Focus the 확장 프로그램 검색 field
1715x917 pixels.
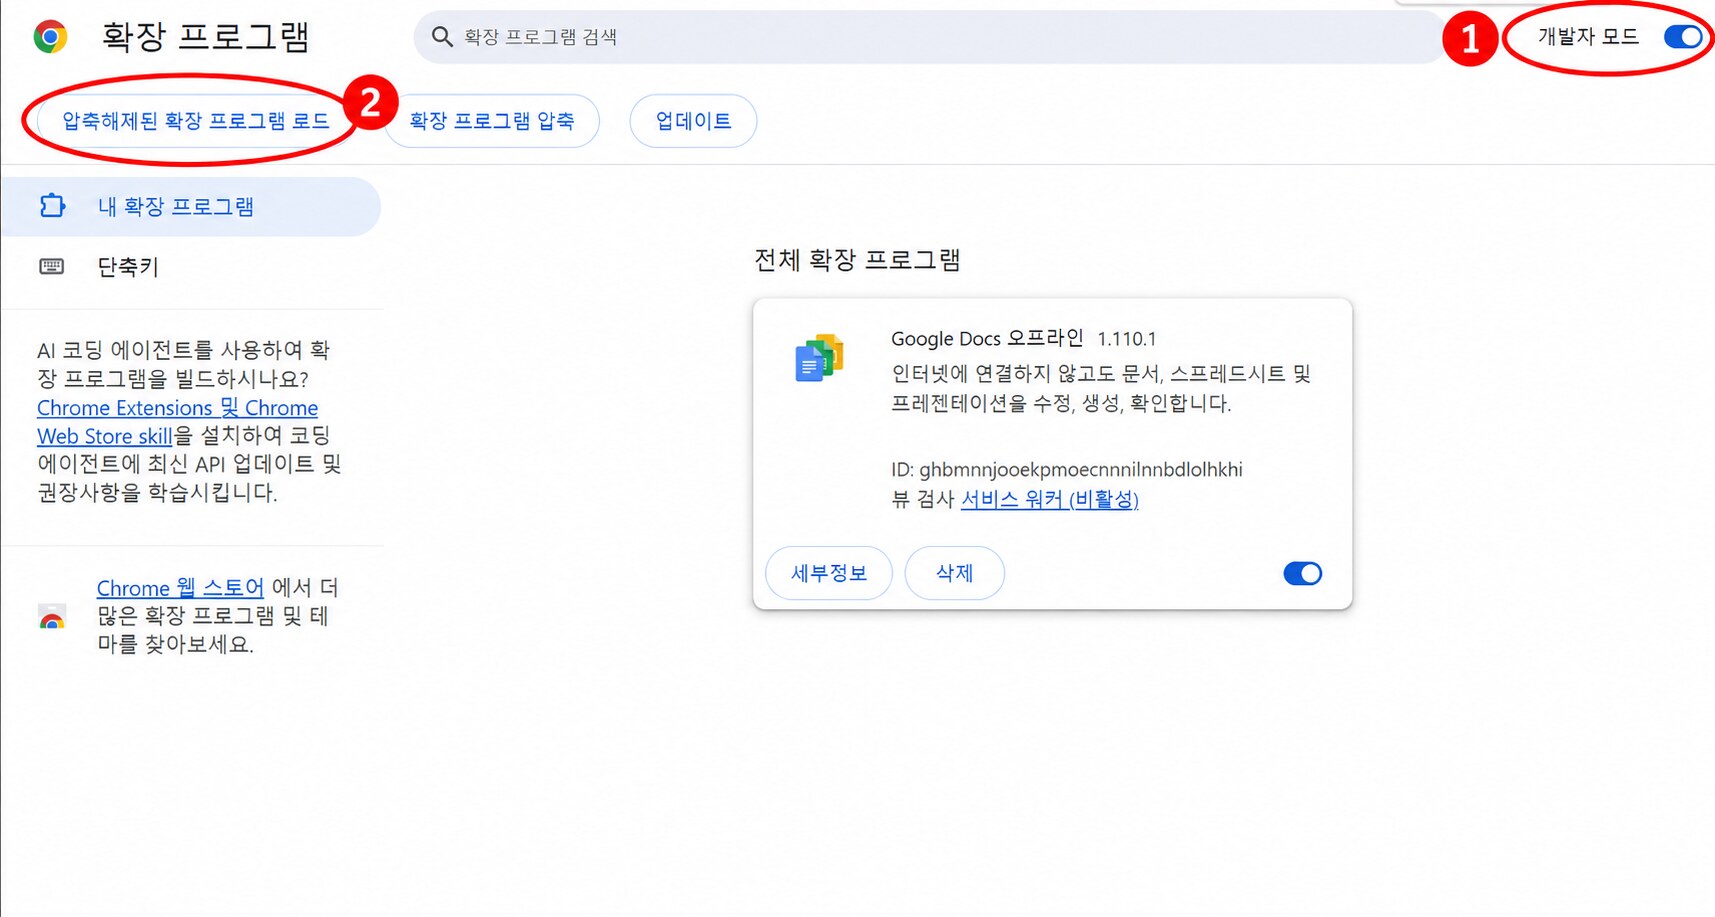click(x=930, y=37)
